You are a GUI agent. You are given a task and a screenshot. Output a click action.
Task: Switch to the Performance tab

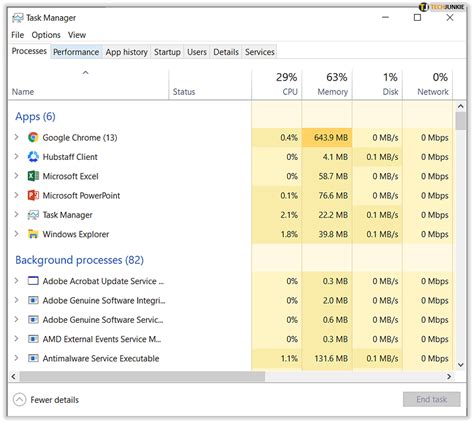point(76,52)
